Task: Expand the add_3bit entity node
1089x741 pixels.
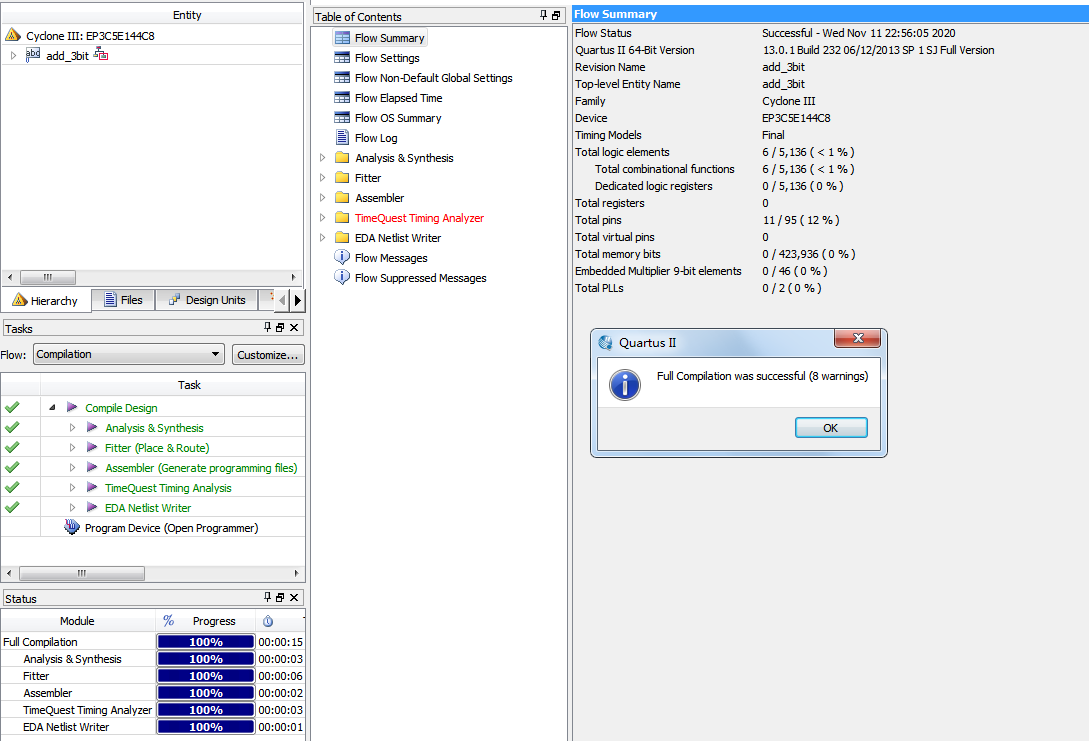Action: 13,56
